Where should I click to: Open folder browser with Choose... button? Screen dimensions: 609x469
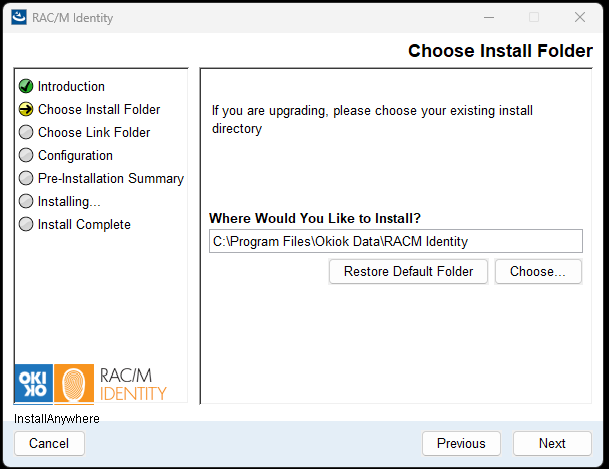[538, 271]
